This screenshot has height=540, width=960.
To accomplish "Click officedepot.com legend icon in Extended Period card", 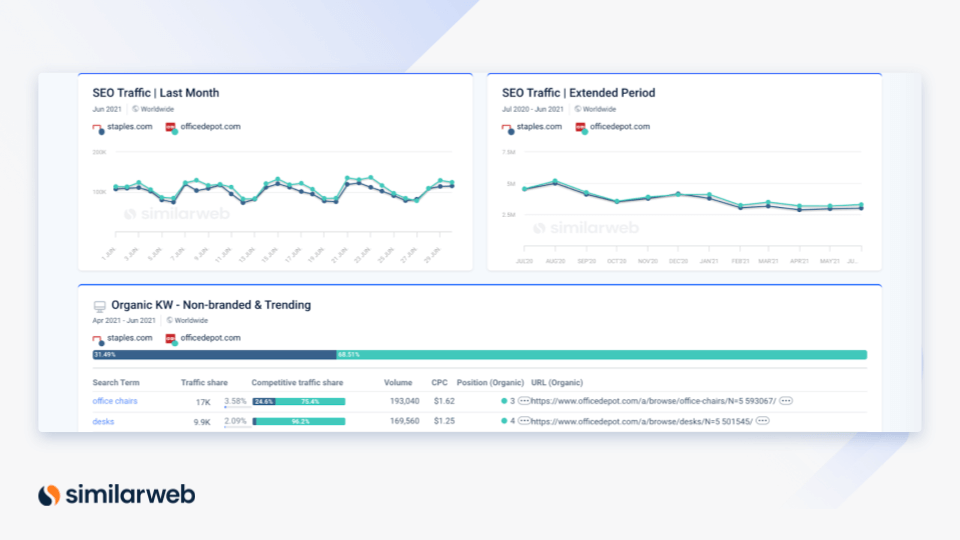I will click(x=581, y=128).
